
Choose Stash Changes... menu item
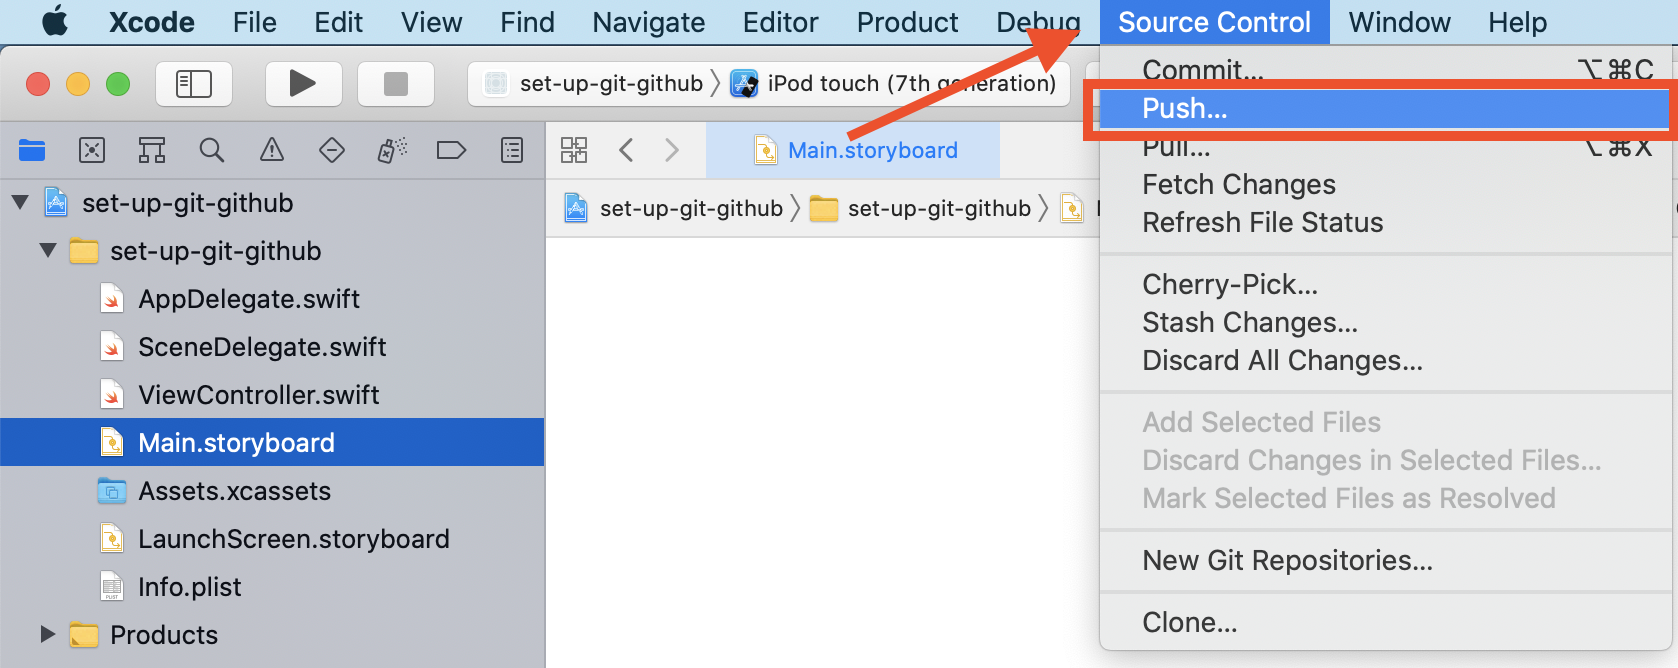[x=1386, y=322]
